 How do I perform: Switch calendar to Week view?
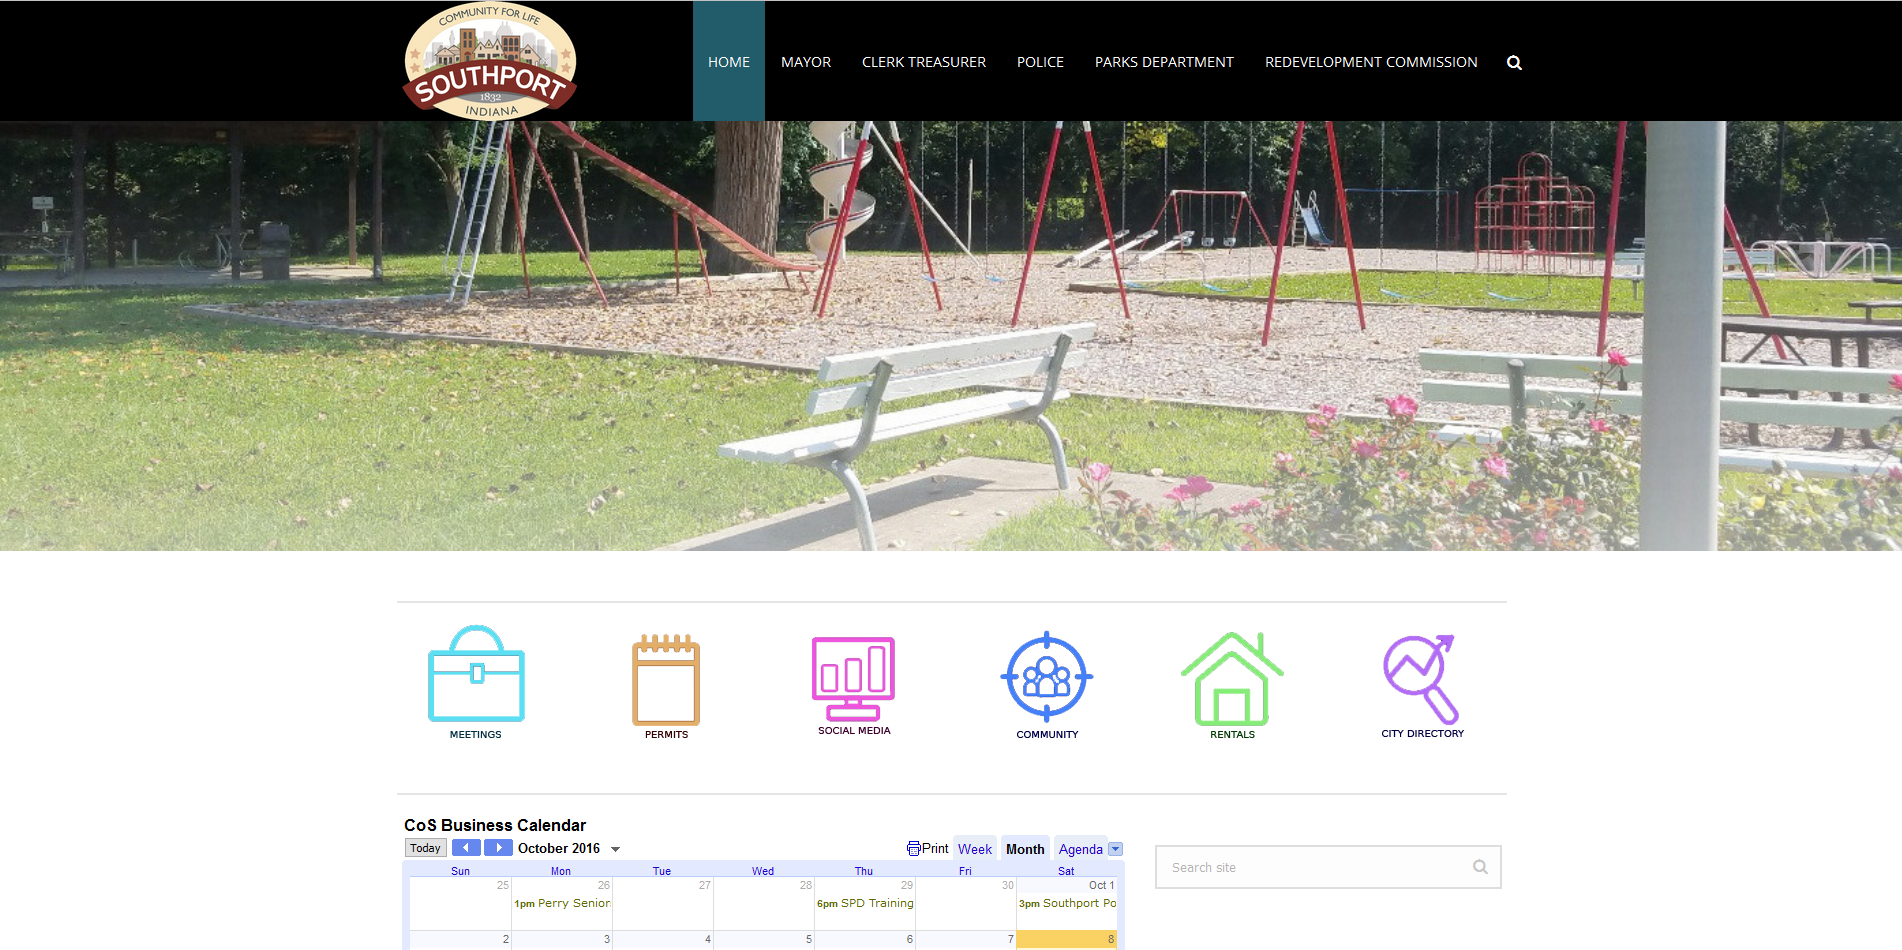coord(974,849)
